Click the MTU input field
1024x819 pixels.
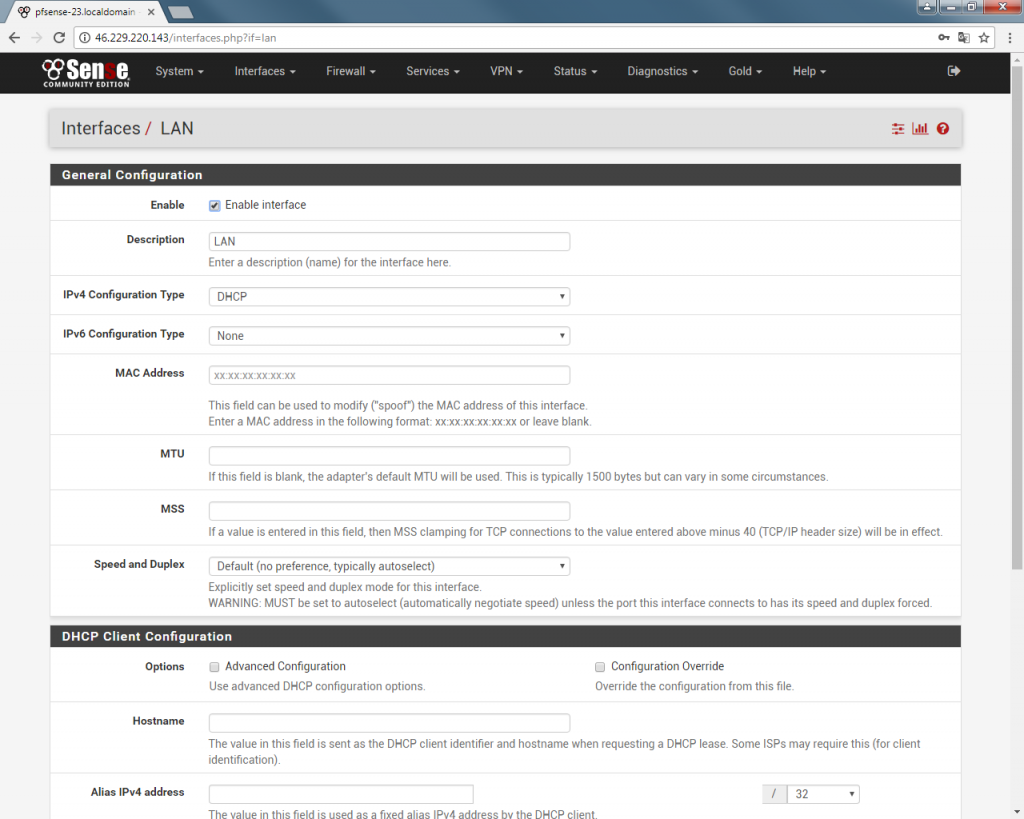(x=389, y=456)
